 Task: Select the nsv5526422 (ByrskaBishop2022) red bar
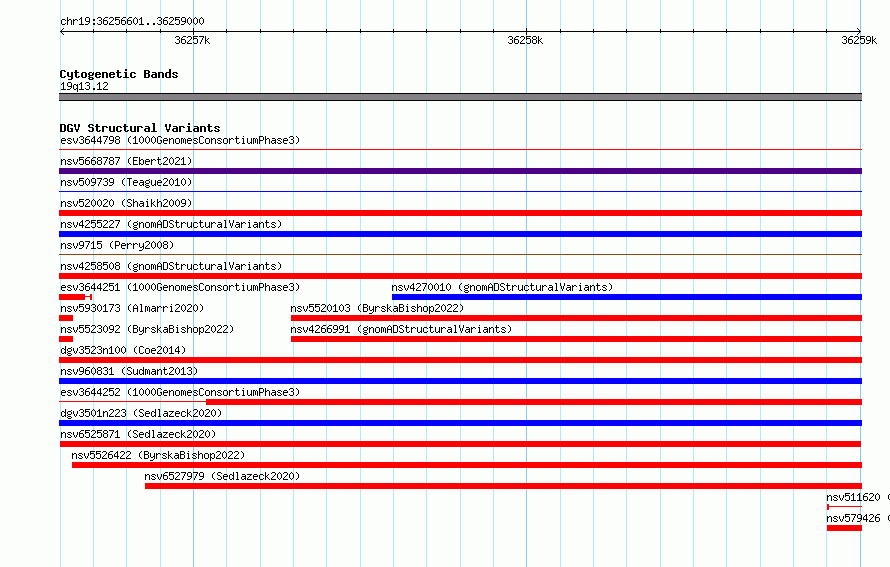tap(467, 465)
